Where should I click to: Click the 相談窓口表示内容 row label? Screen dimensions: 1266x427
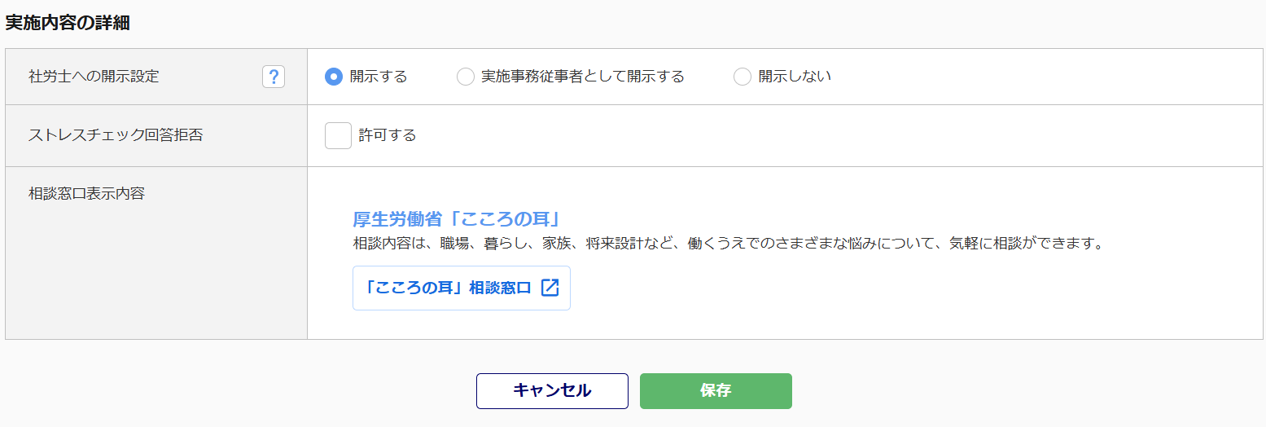tap(87, 193)
